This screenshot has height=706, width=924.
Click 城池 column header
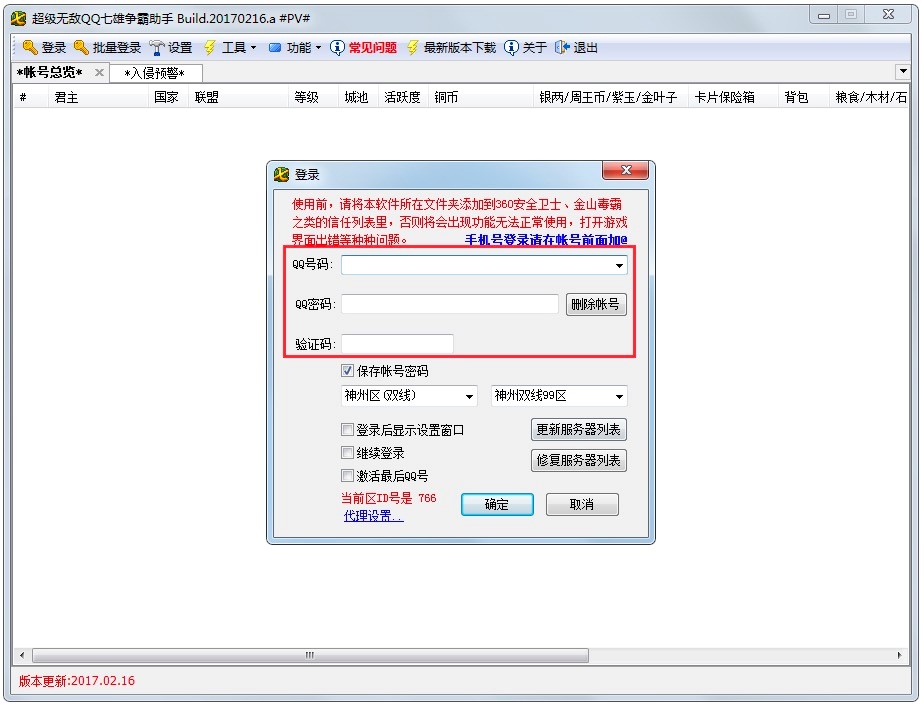358,97
